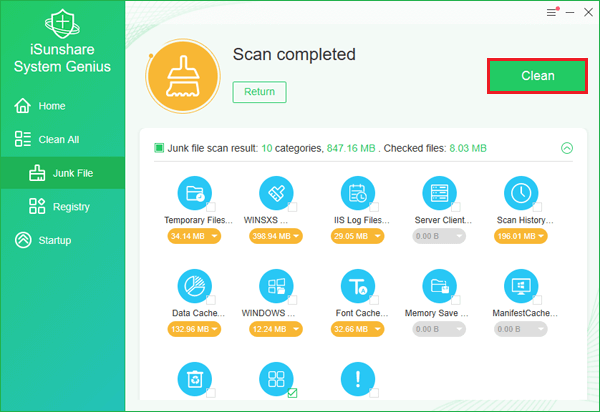Check the WINSXS checkbox
Screen dimensions: 600x412
point(292,207)
